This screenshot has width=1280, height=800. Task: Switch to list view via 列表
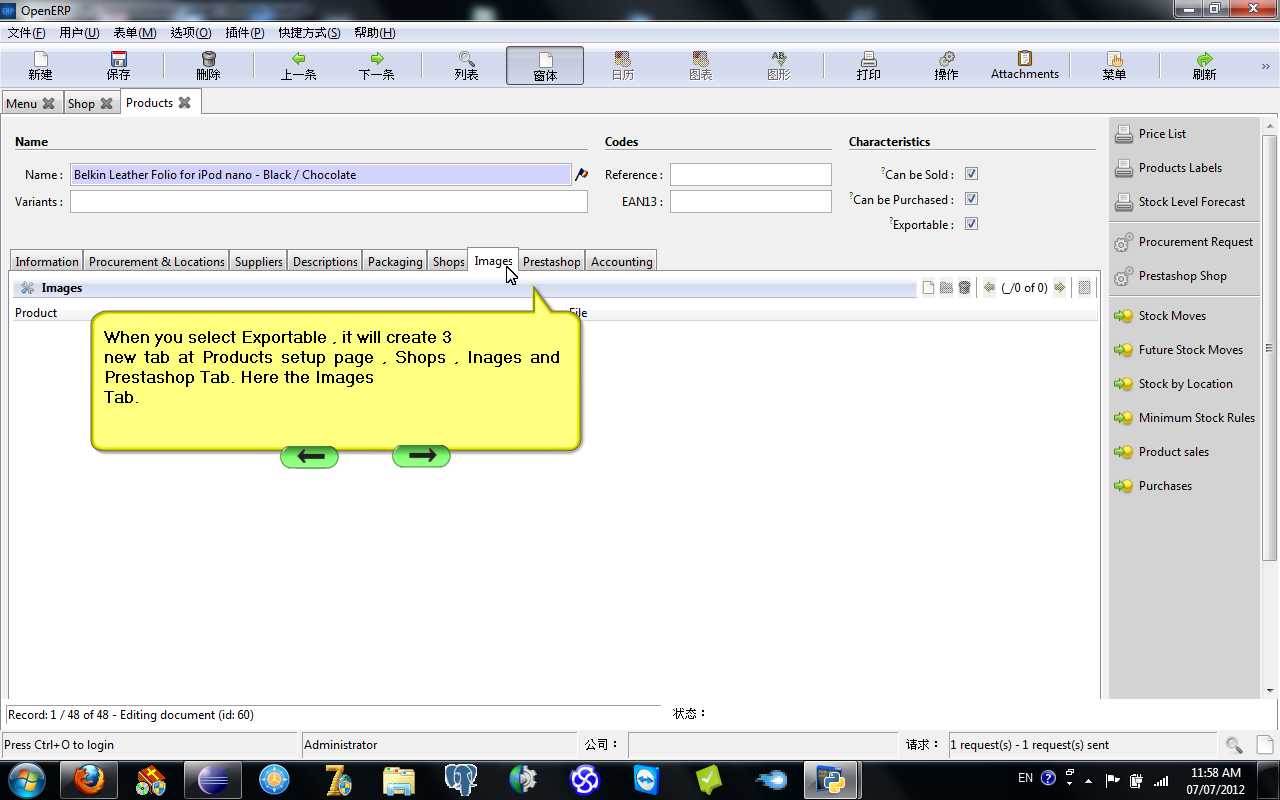click(466, 66)
